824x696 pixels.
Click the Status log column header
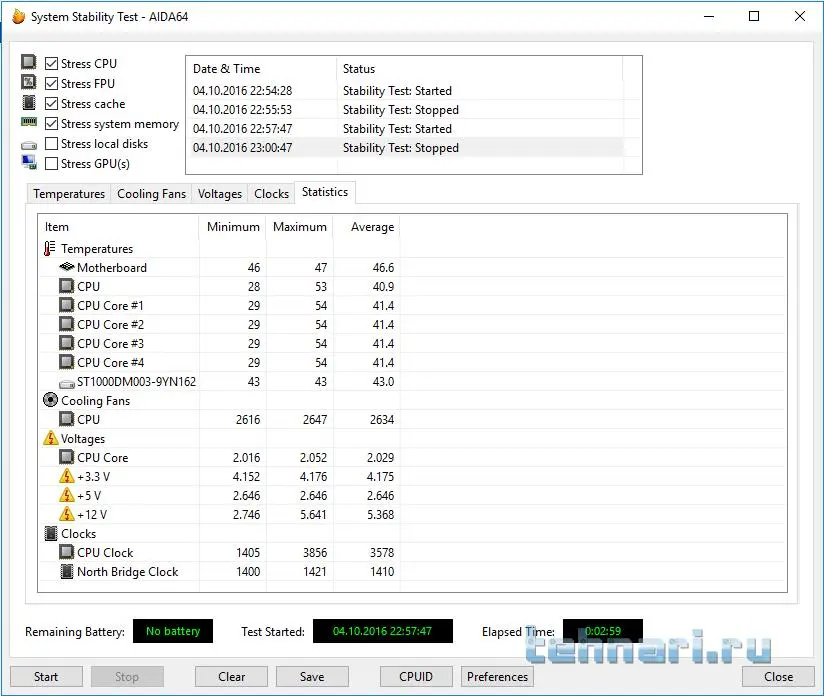pos(479,69)
